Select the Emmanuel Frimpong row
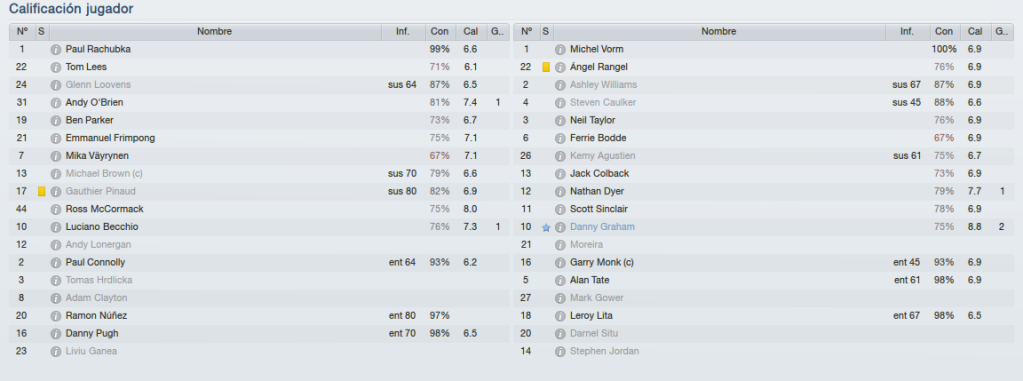Image resolution: width=1023 pixels, height=381 pixels. [x=259, y=138]
